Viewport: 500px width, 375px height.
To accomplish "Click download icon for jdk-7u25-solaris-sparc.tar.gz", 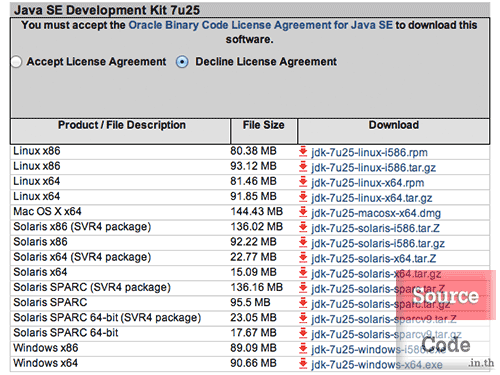I will (303, 303).
